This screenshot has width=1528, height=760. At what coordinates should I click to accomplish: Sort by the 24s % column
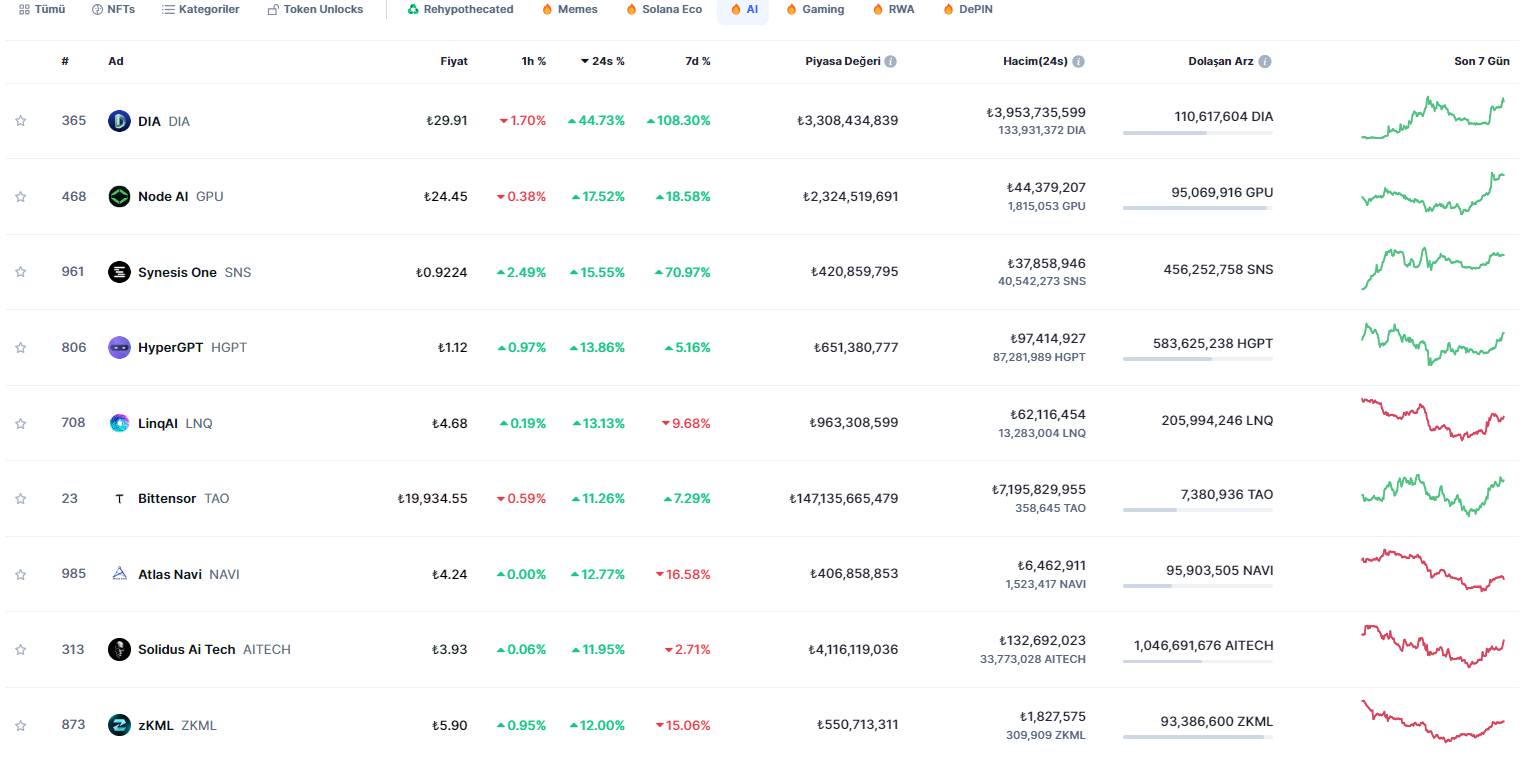click(x=603, y=61)
